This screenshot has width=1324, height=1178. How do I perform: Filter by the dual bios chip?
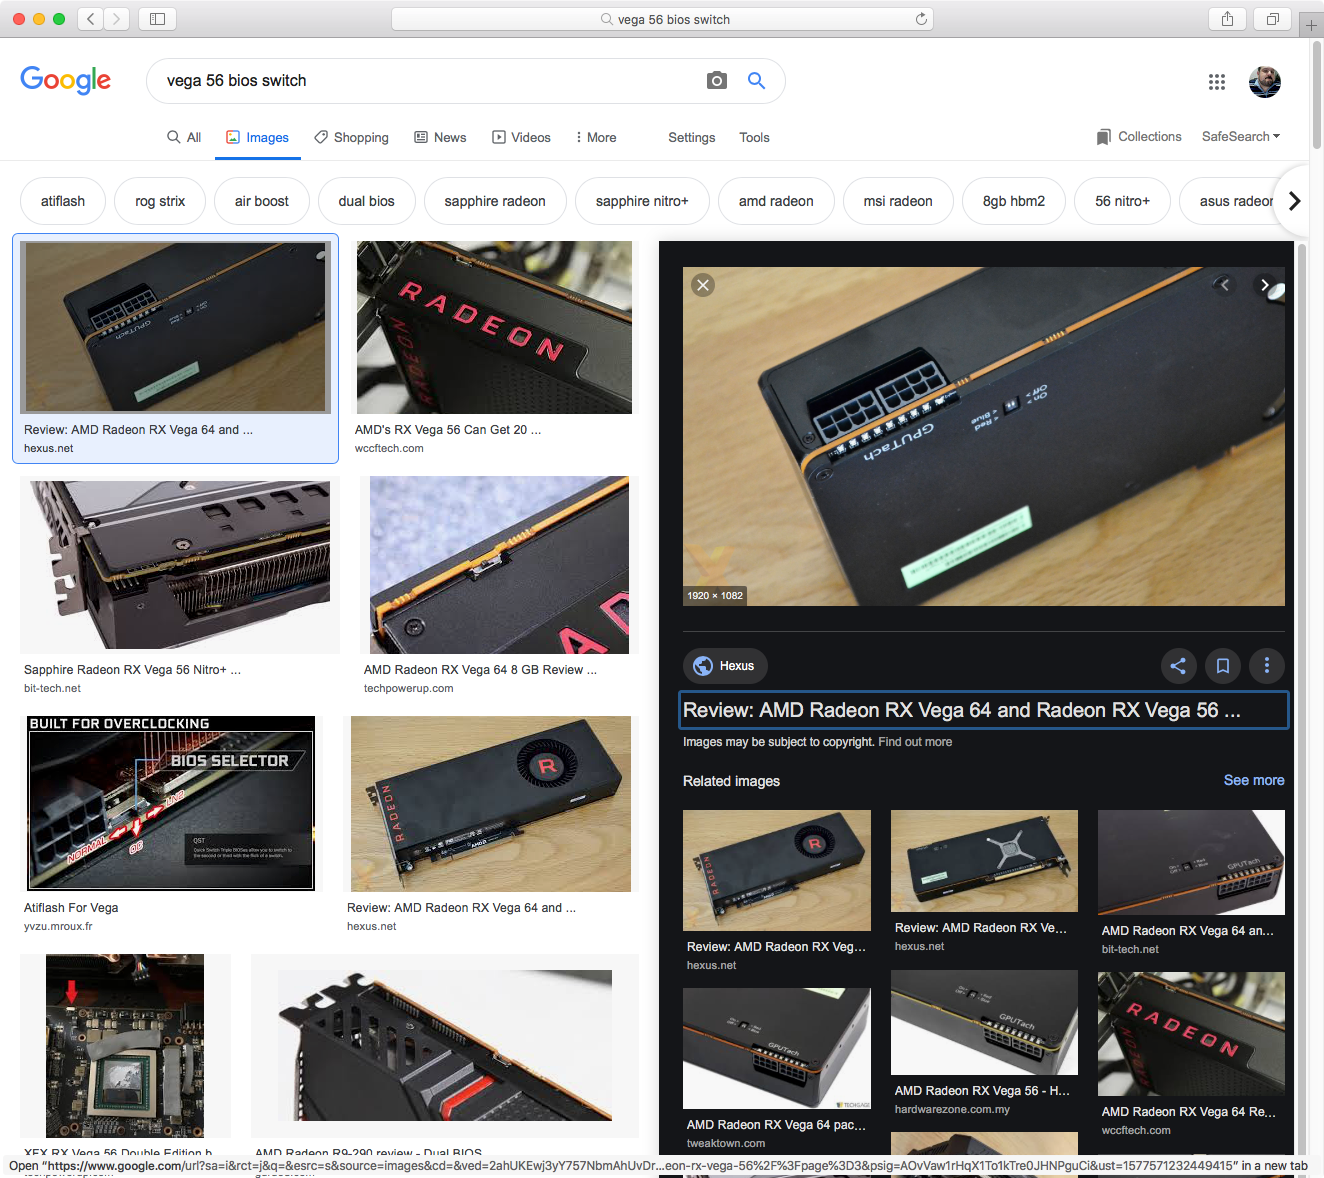[367, 201]
